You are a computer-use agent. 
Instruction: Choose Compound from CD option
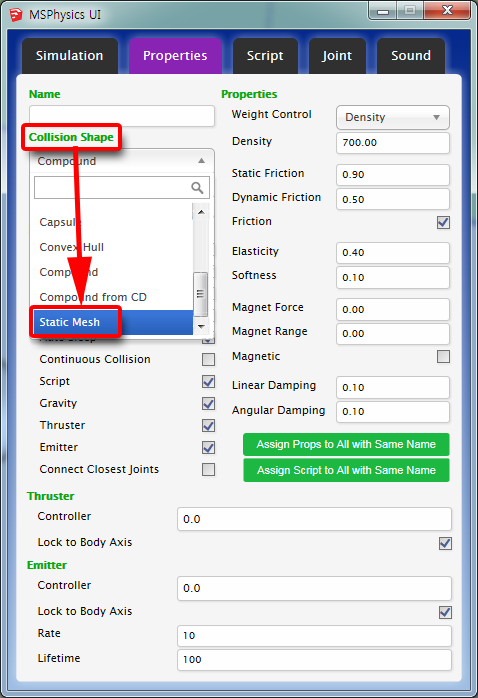(x=111, y=297)
